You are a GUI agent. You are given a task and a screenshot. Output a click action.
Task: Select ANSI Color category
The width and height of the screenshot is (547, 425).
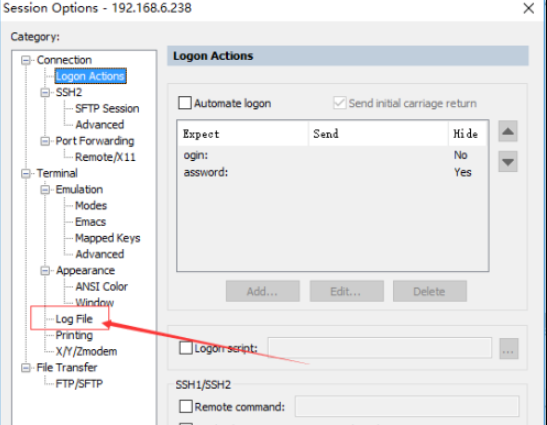coord(102,286)
